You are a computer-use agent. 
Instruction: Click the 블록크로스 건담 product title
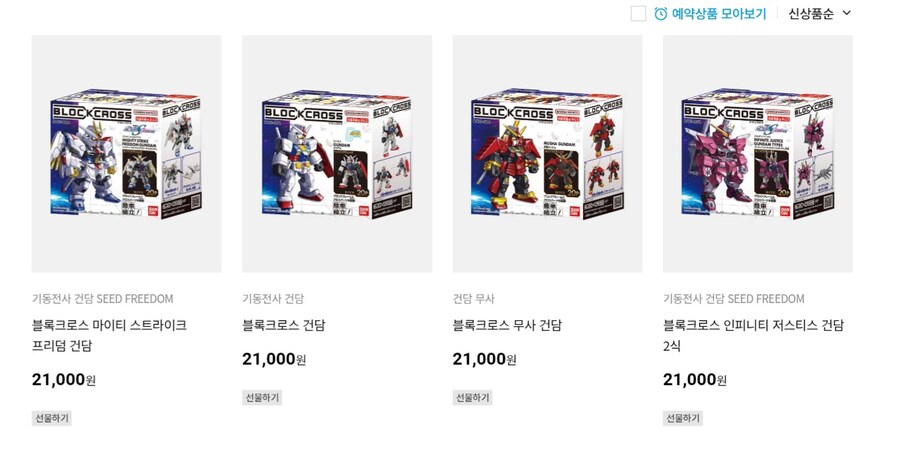[284, 325]
